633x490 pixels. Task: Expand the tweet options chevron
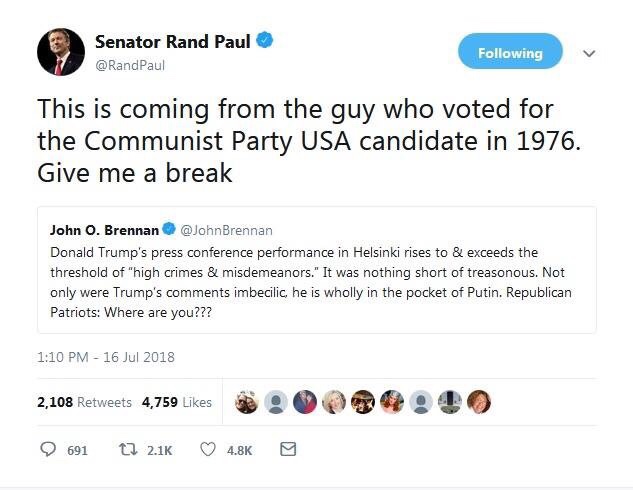click(x=589, y=54)
